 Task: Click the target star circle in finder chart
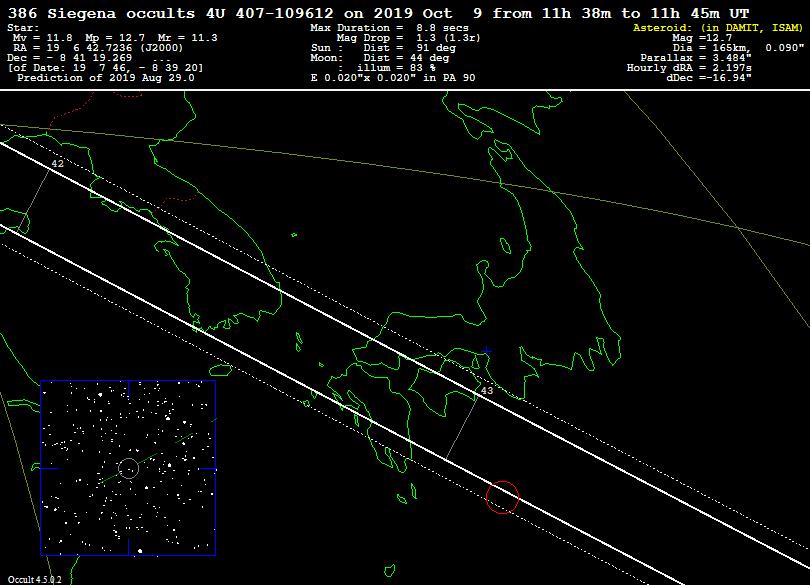pos(129,469)
